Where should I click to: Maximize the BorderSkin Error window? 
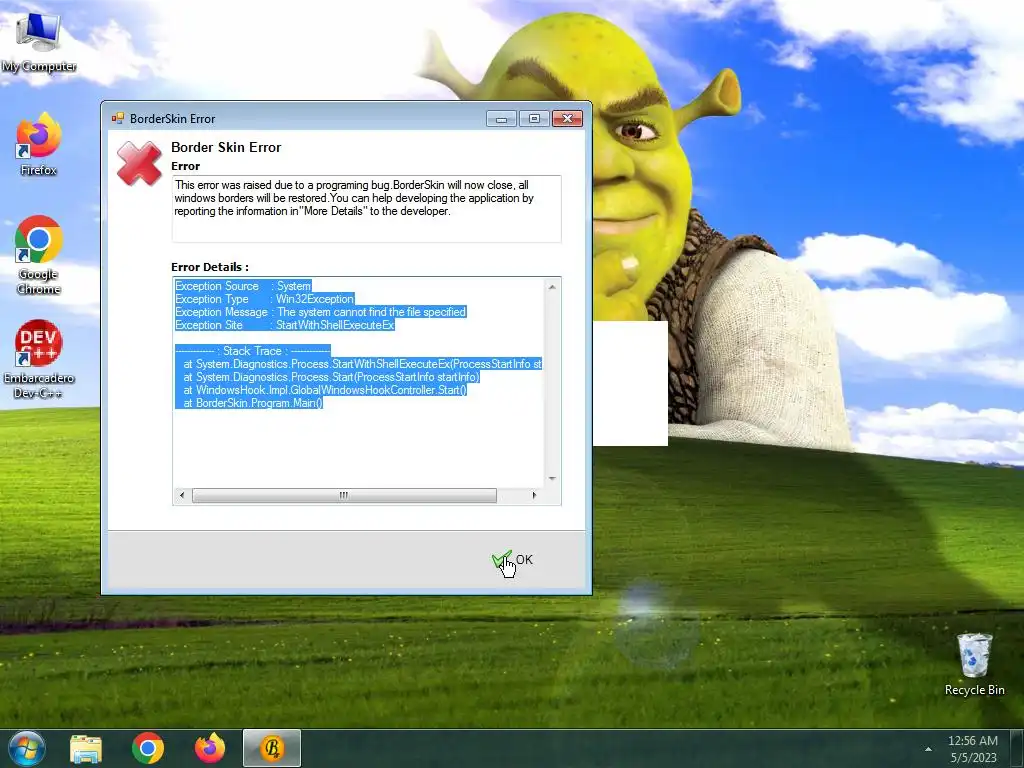[x=534, y=118]
